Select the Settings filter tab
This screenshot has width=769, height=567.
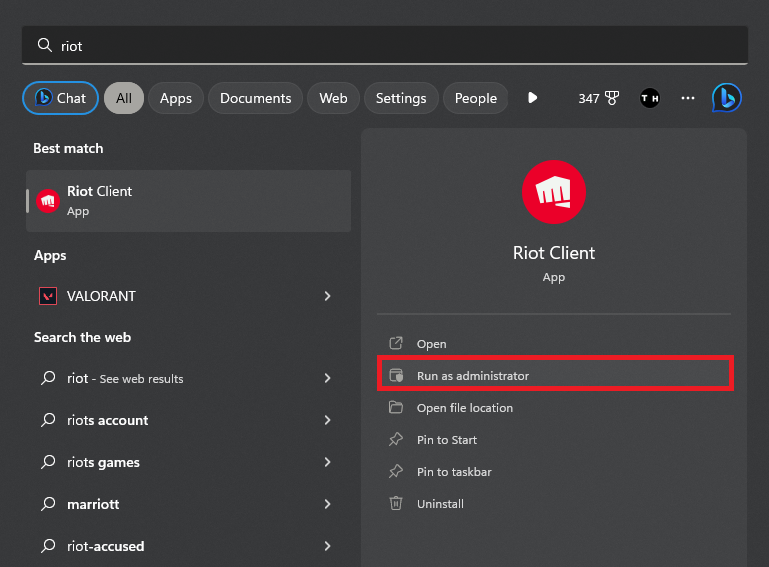401,98
